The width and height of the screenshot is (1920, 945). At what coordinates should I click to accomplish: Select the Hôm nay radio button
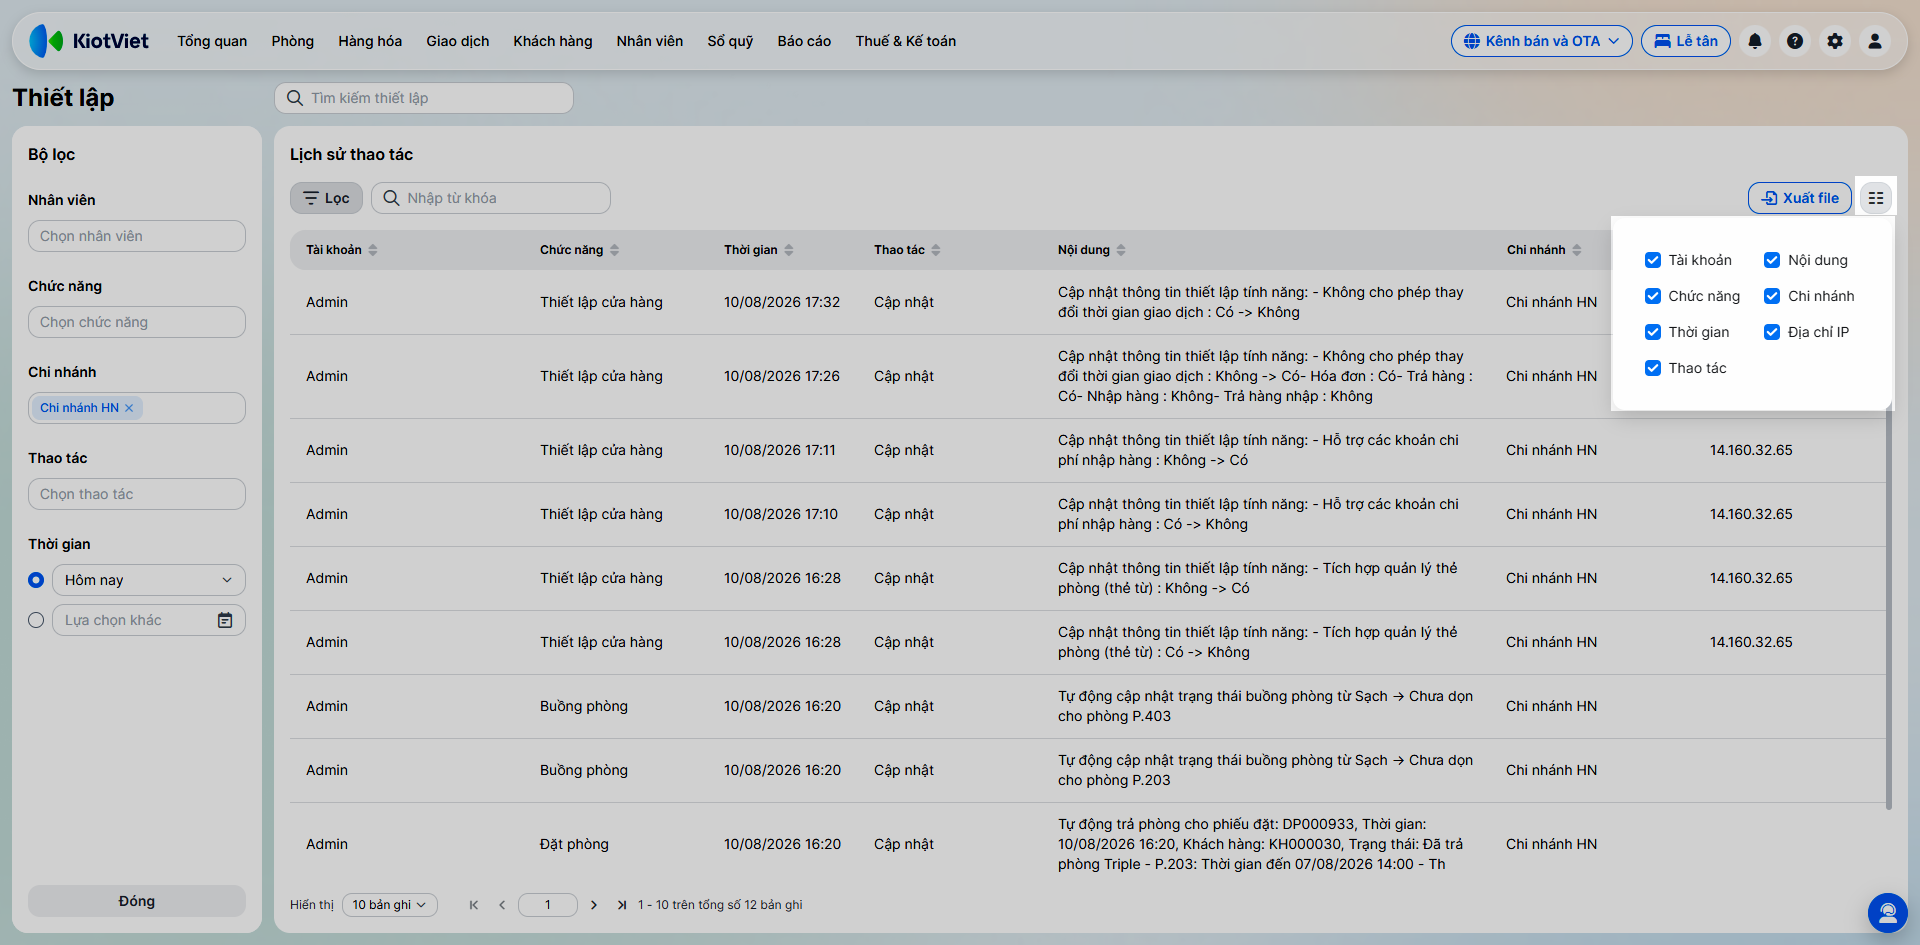click(36, 580)
